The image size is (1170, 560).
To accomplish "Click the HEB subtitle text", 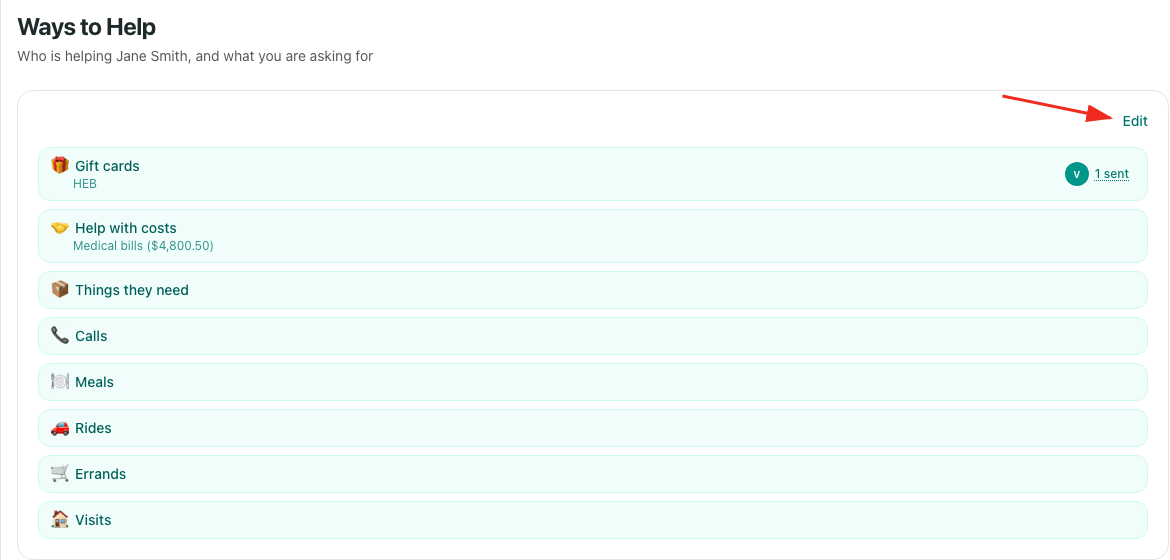I will tap(85, 183).
